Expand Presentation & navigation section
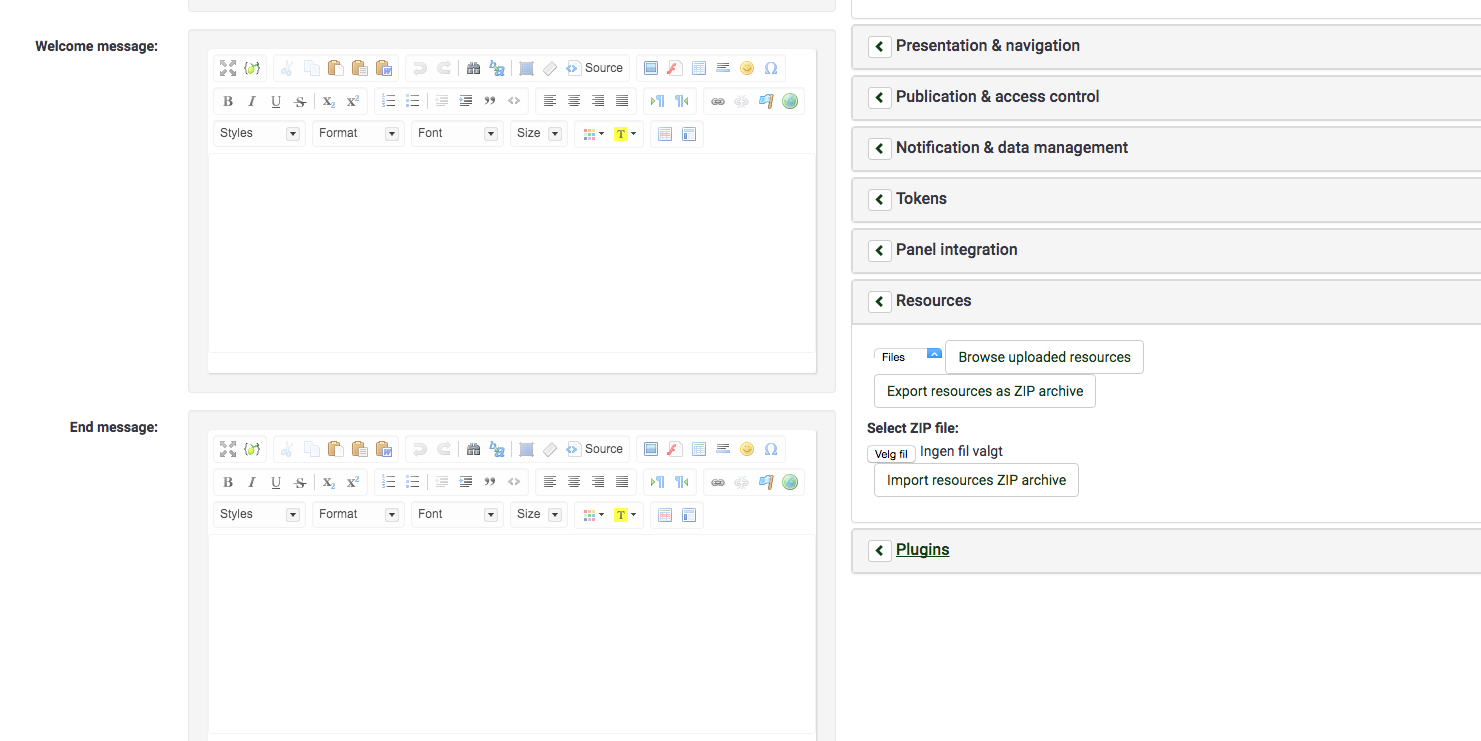Viewport: 1481px width, 741px height. coord(880,46)
